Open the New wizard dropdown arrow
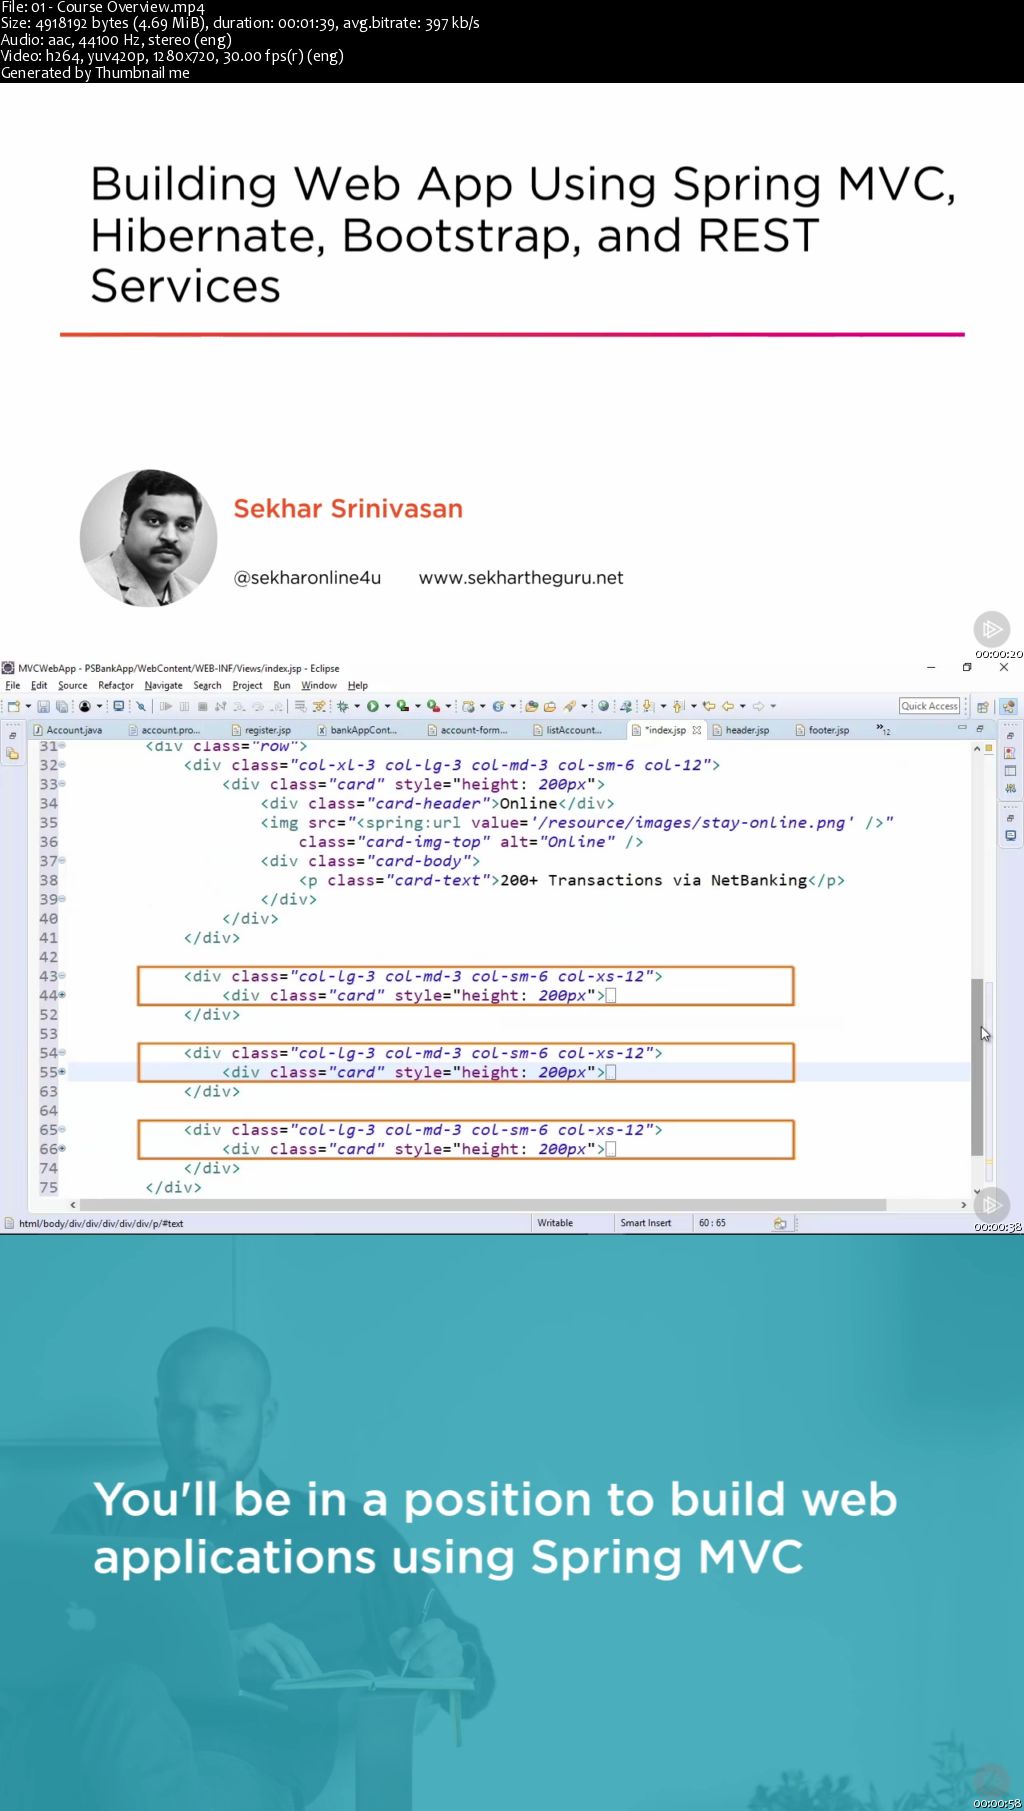 pos(28,706)
